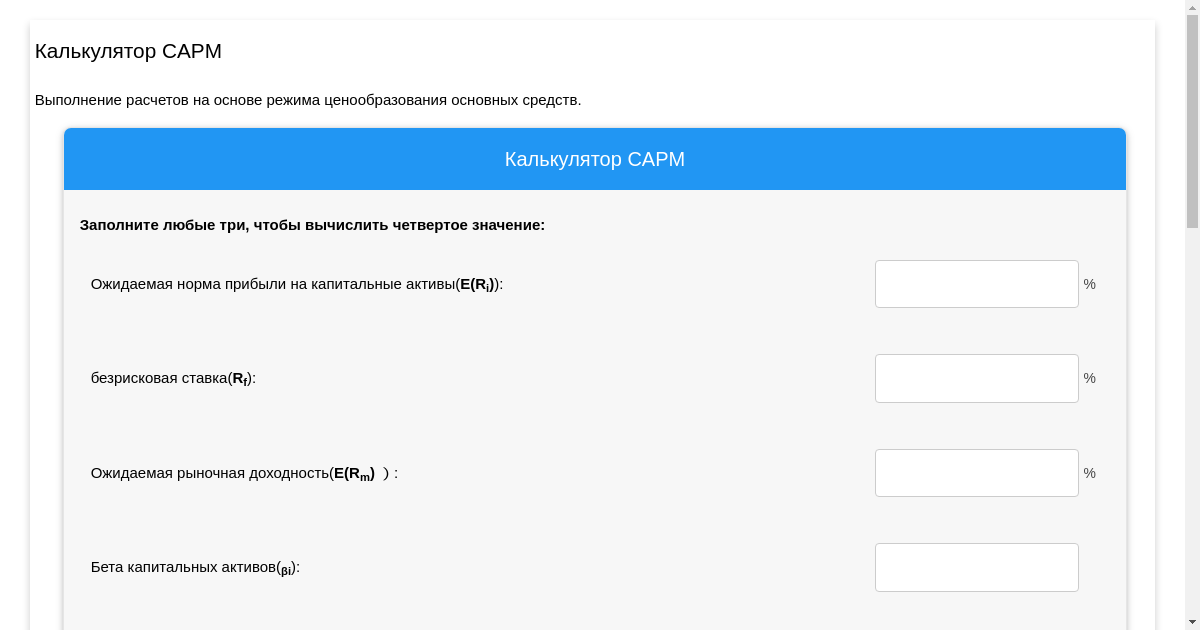Click the label Ожидаемая рыночная доходность
The width and height of the screenshot is (1200, 630).
click(243, 472)
